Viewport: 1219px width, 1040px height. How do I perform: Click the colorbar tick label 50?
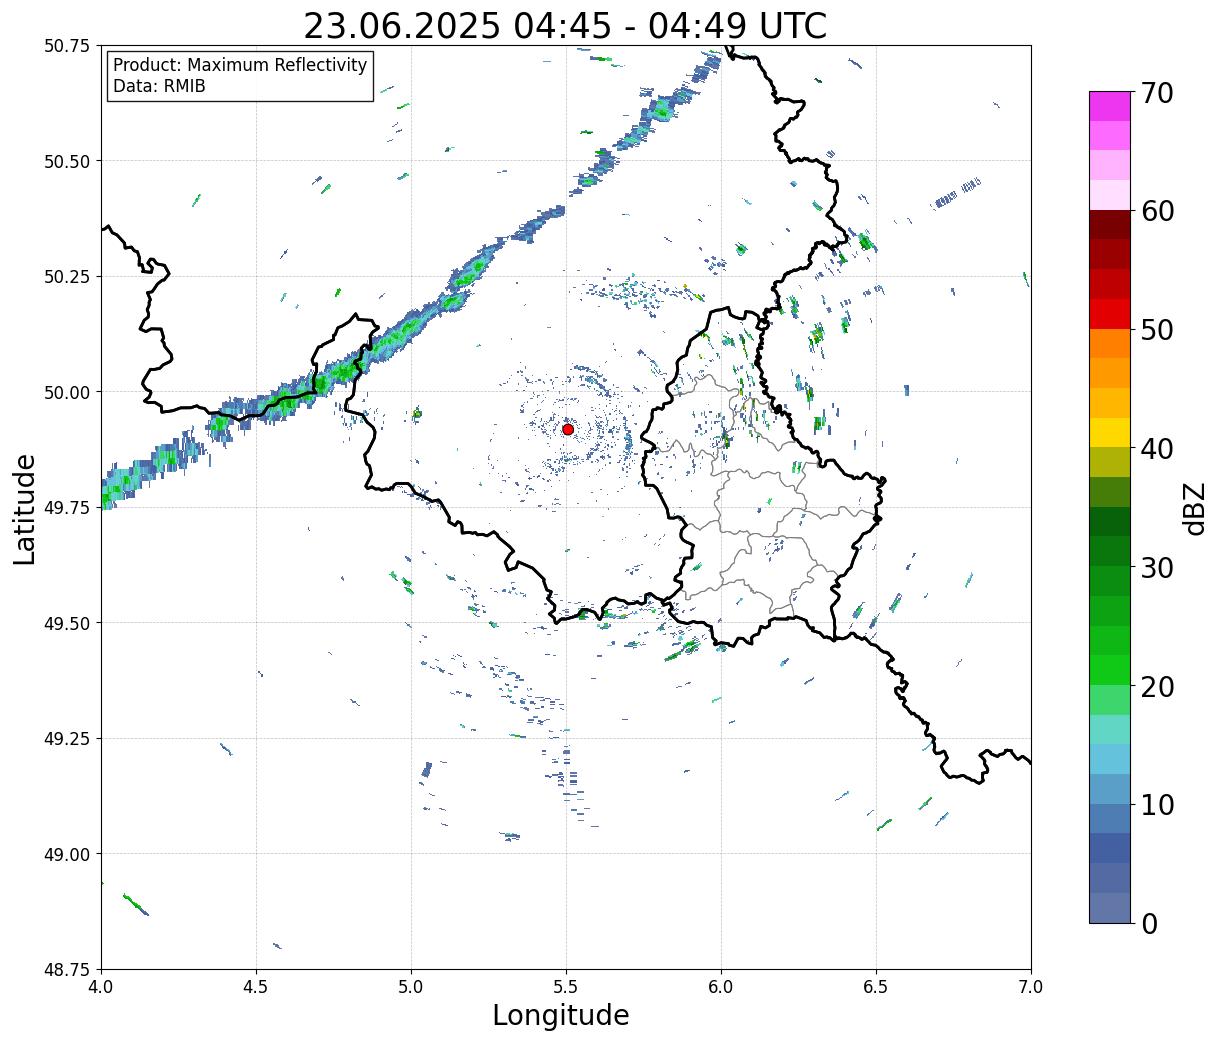[1156, 330]
